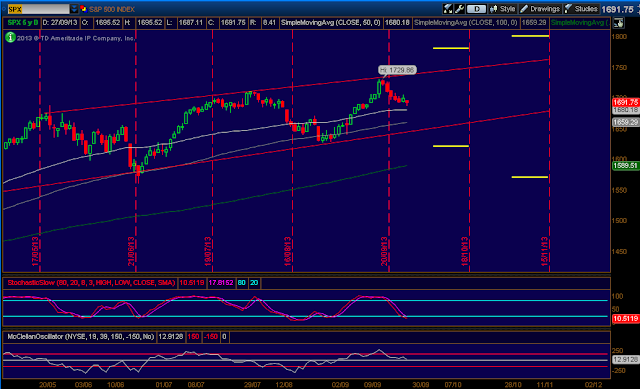Select the yellow line near the 1575 level
The height and width of the screenshot is (389, 640).
click(530, 177)
